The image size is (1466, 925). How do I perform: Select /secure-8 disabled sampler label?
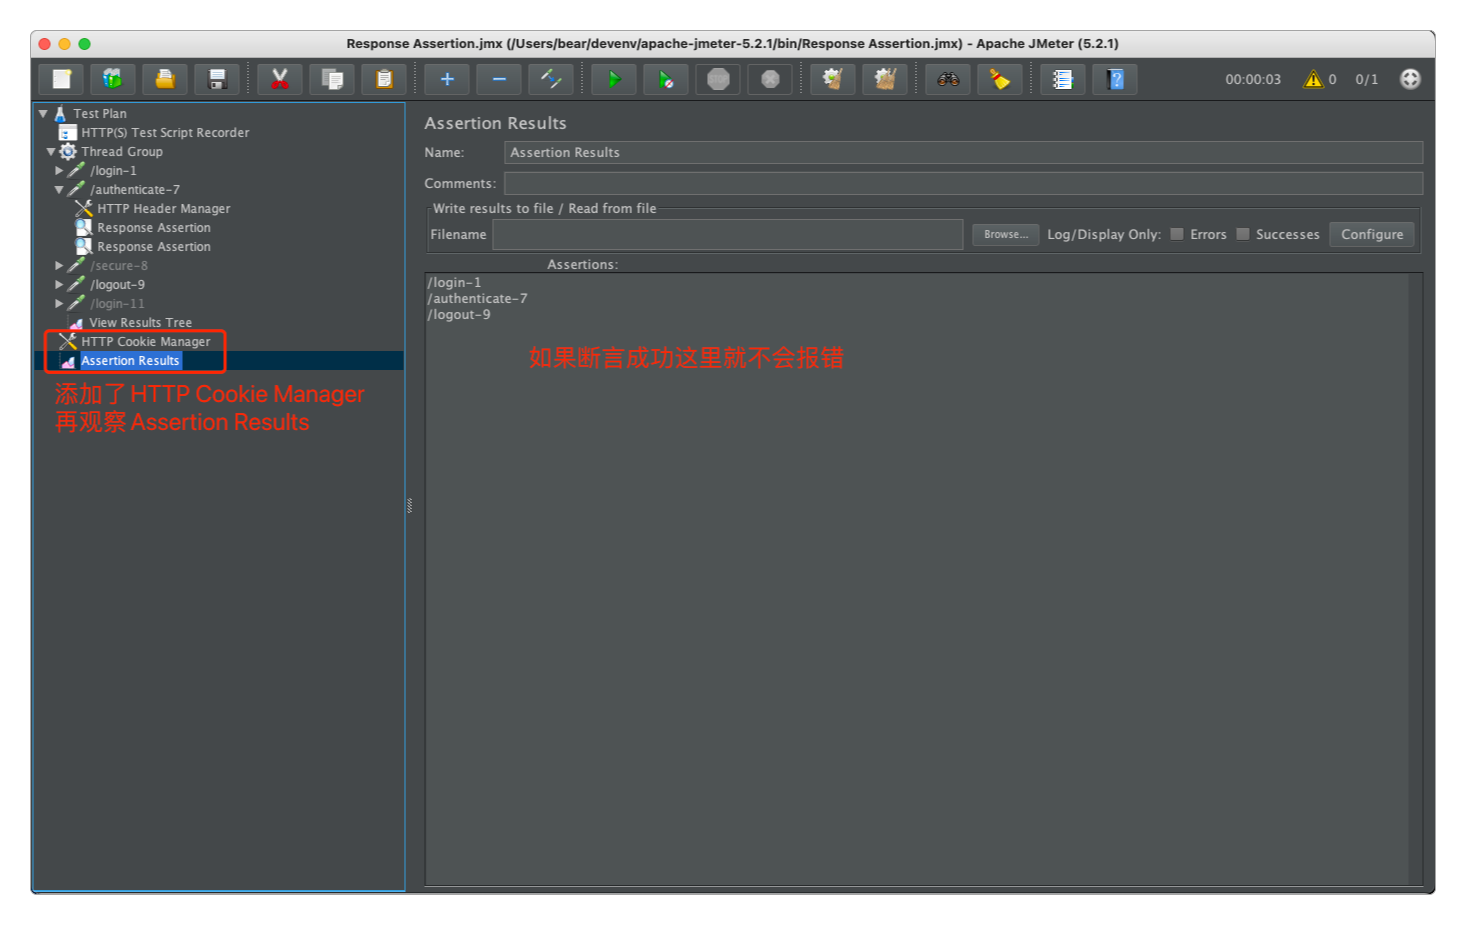[119, 266]
